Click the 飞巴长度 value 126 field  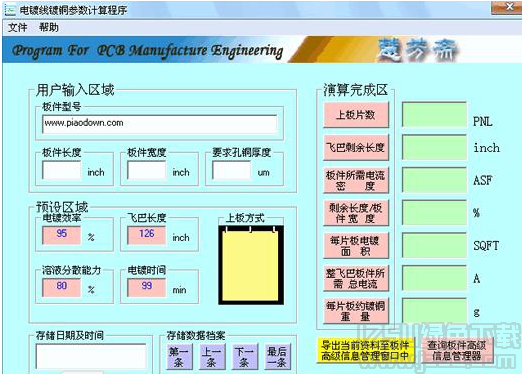pyautogui.click(x=147, y=235)
